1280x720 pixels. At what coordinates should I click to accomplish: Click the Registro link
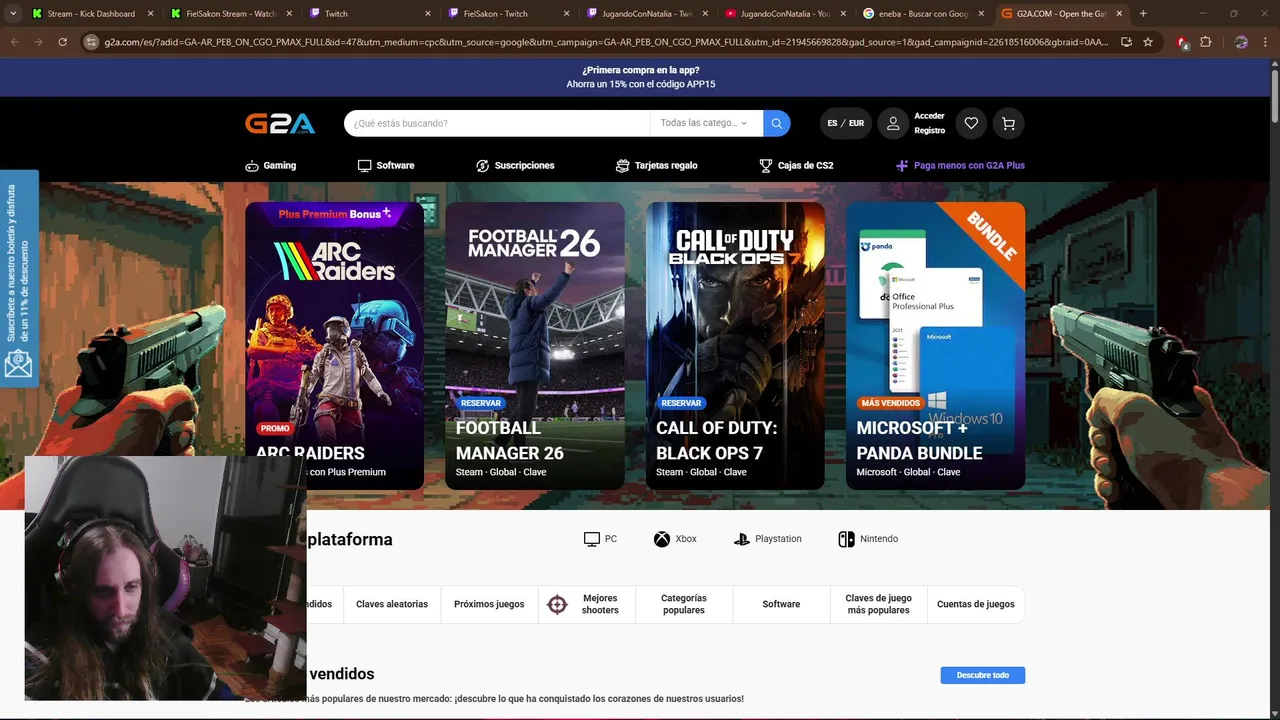click(x=929, y=130)
